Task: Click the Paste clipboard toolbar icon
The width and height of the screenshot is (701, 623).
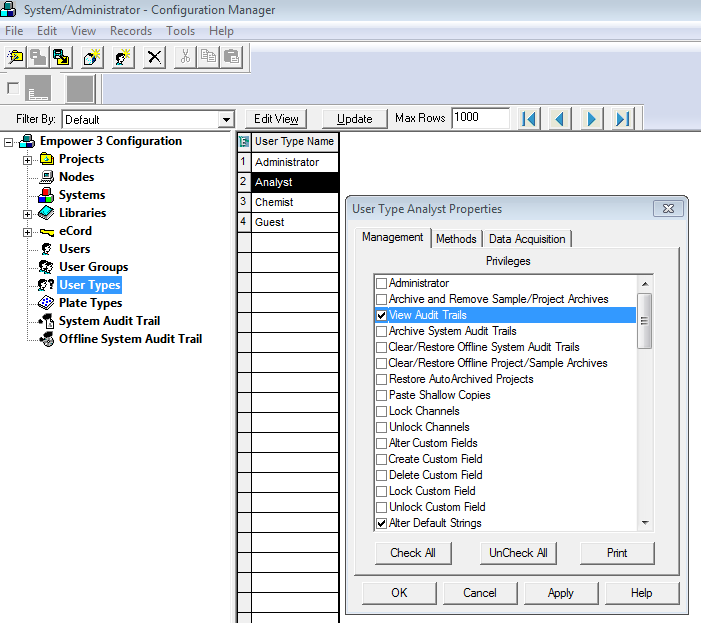Action: [x=232, y=57]
